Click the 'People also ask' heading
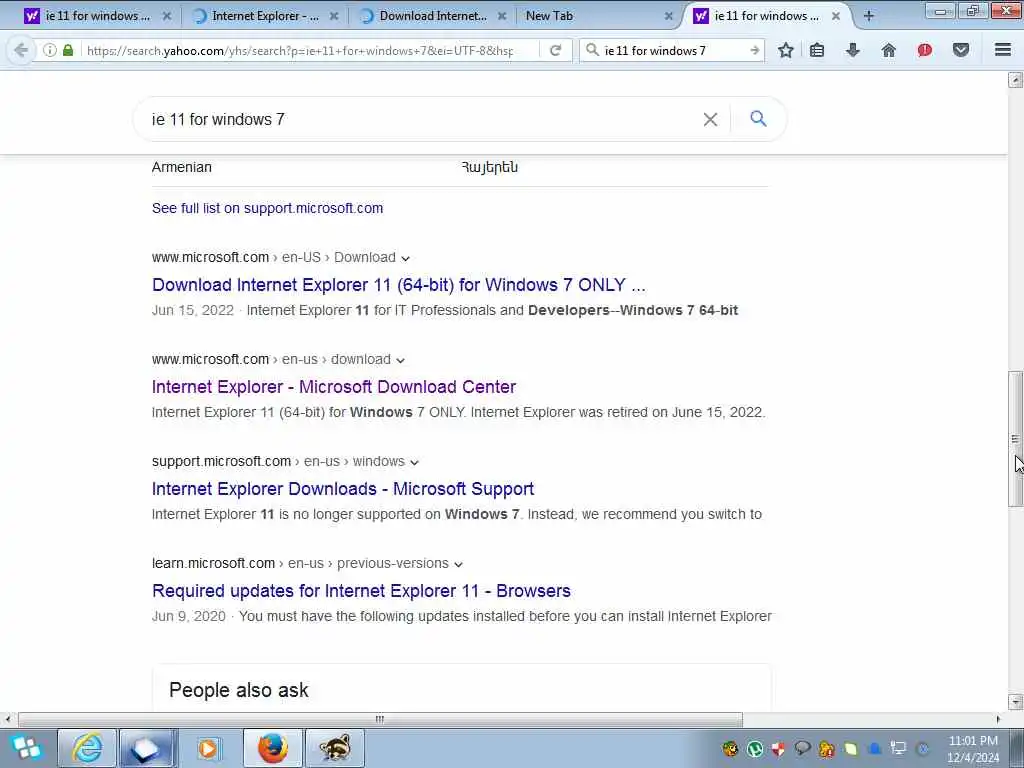Screen dimensions: 1024x768 (x=238, y=690)
